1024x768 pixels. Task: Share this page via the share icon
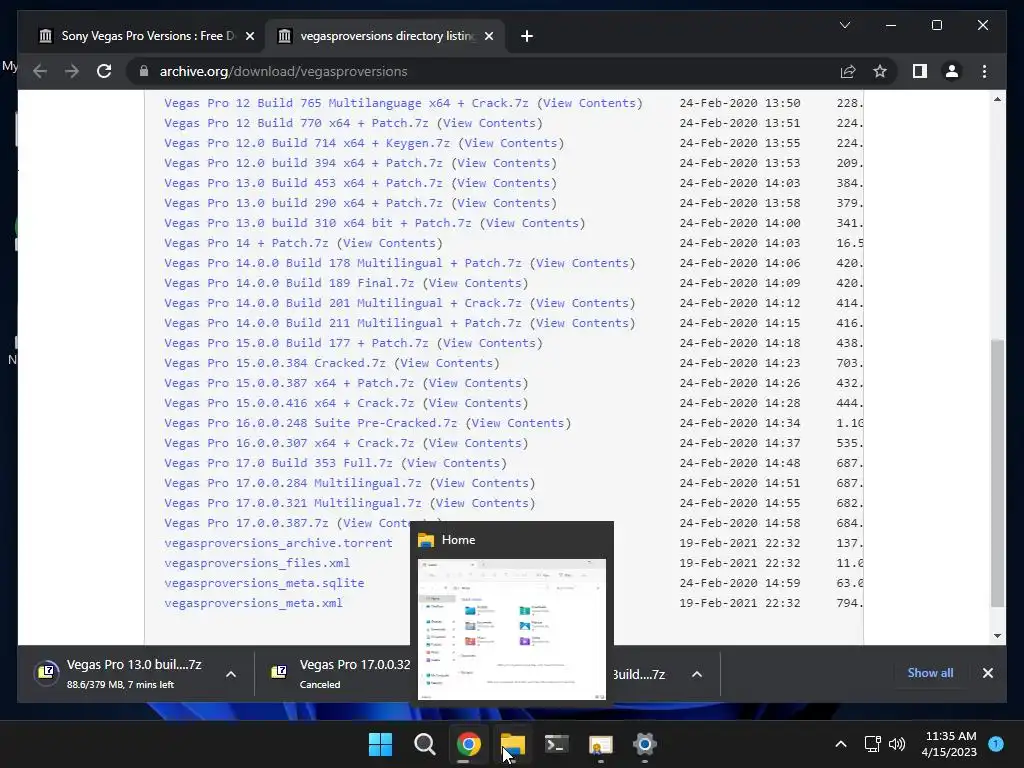[848, 71]
